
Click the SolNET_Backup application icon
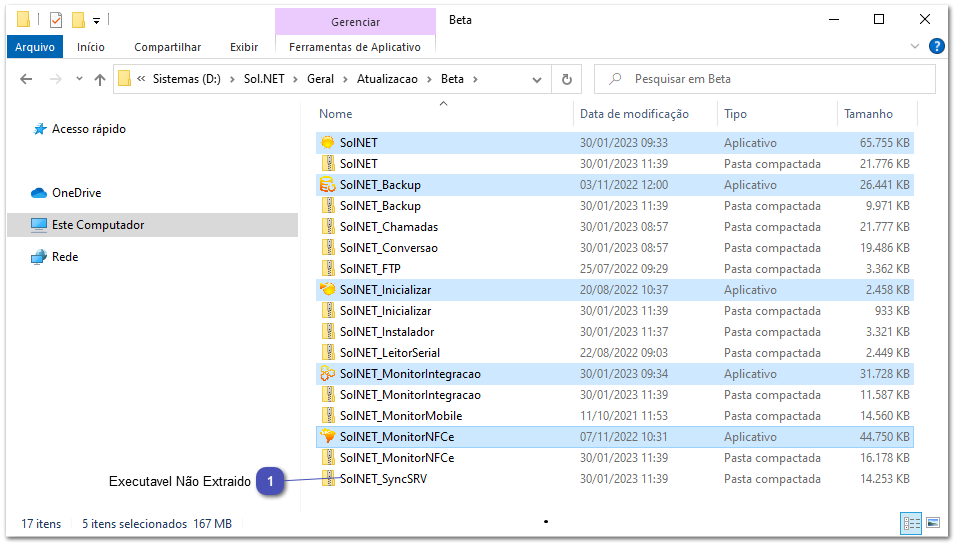coord(328,185)
